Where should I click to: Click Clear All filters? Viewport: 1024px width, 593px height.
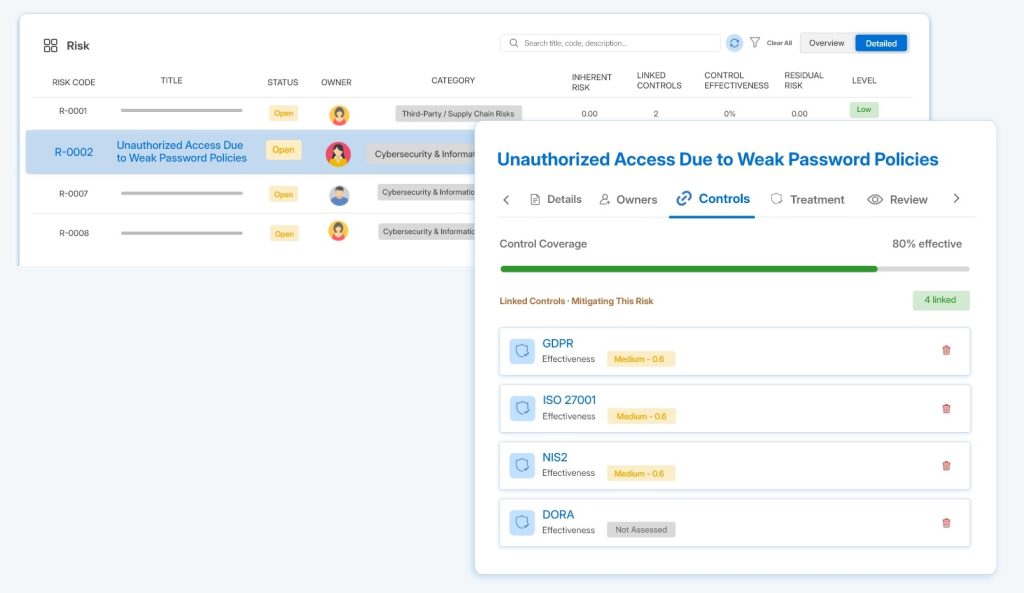click(779, 43)
